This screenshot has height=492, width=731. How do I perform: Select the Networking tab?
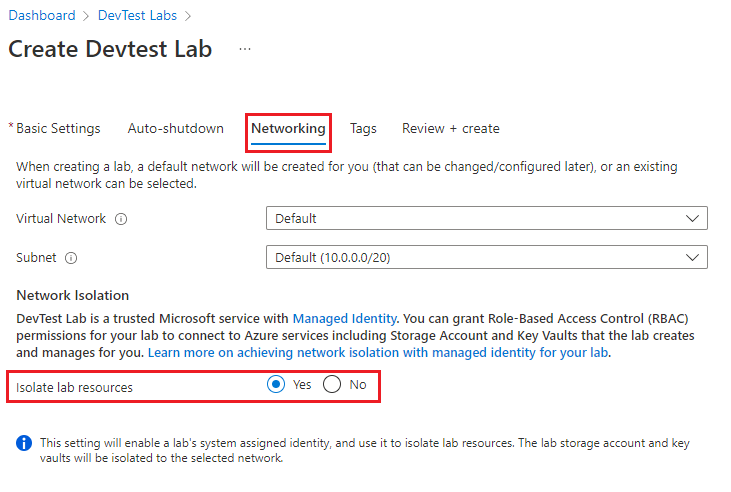(288, 129)
